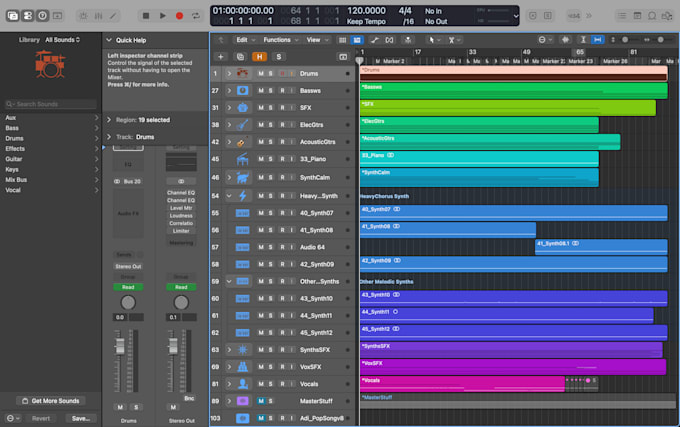This screenshot has height=427, width=680.
Task: Open the Loop Browser button
Action: [652, 16]
